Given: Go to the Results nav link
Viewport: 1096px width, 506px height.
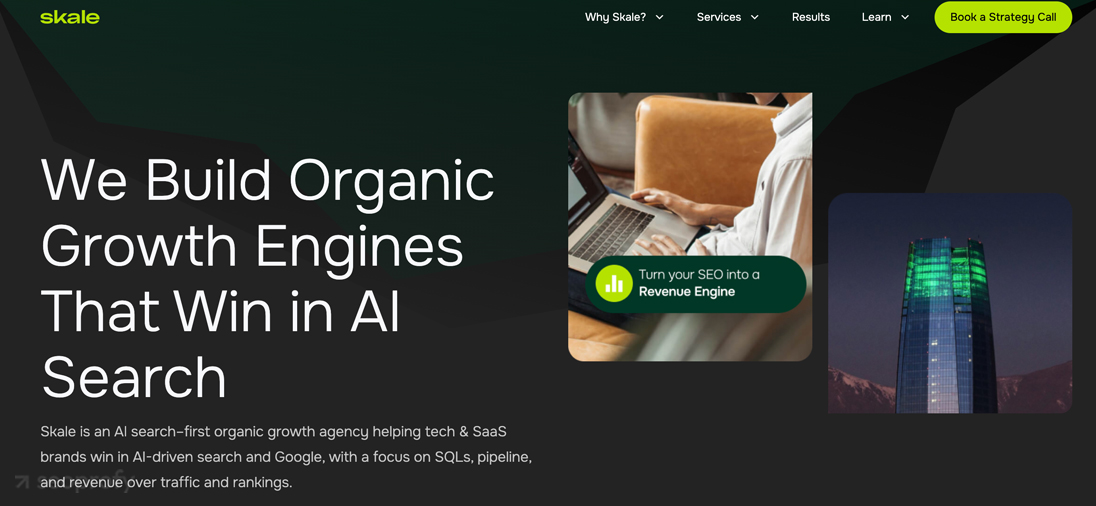Looking at the screenshot, I should 811,17.
